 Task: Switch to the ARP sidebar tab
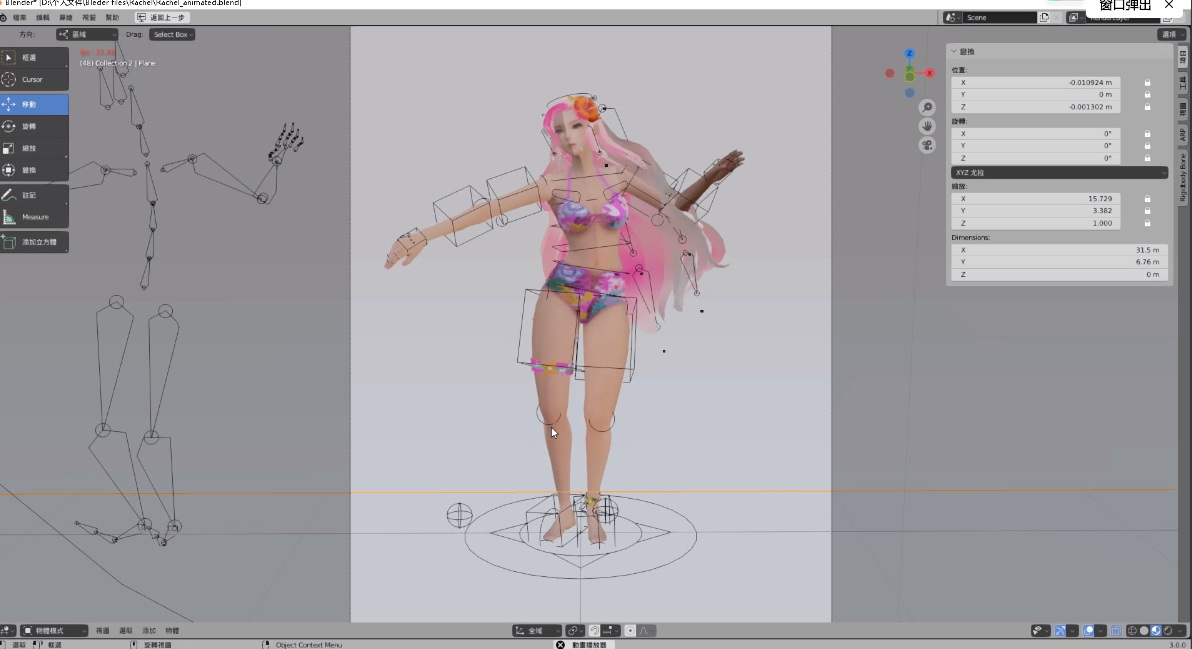(x=1182, y=134)
